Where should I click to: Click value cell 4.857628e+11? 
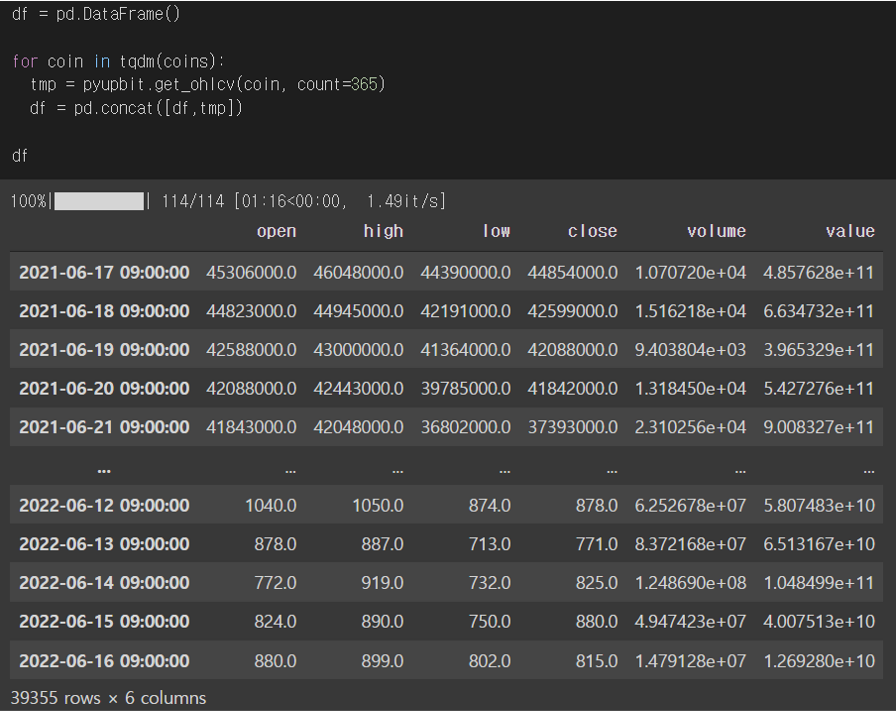pos(819,273)
